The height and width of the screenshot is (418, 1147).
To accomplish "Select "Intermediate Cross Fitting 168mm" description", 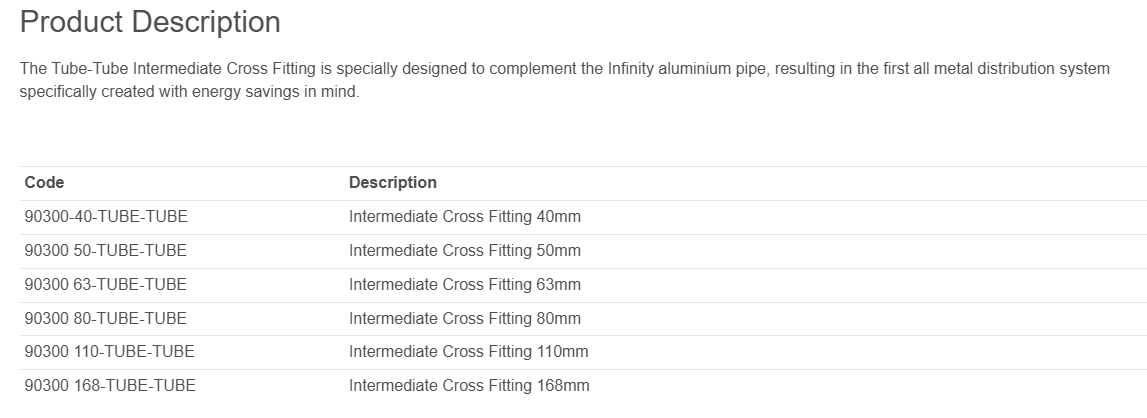I will coord(469,385).
